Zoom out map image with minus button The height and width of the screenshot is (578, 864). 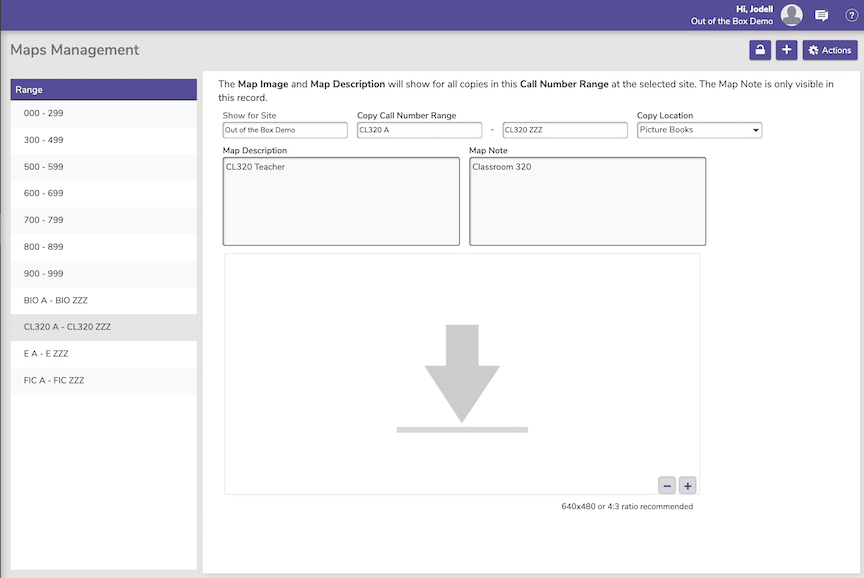[x=667, y=486]
